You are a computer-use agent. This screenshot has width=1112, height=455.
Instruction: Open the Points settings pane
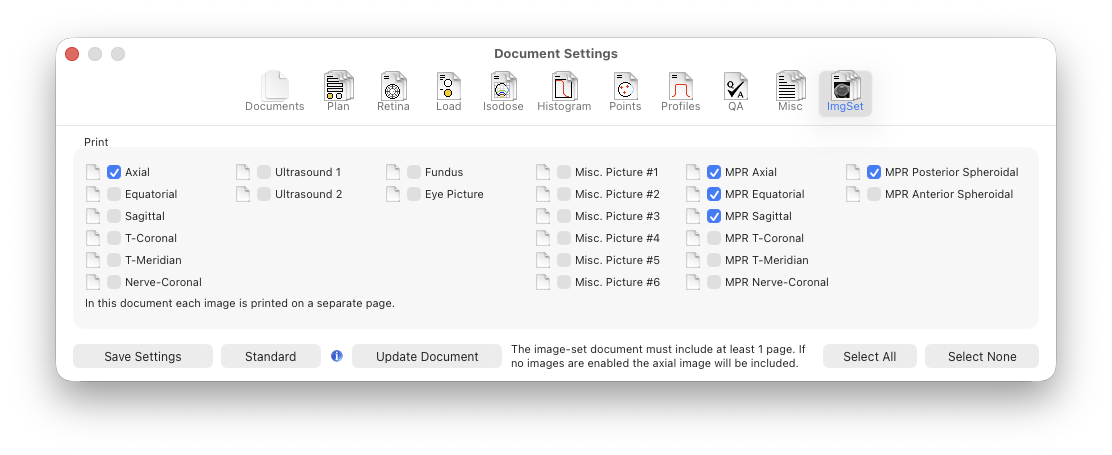point(625,92)
